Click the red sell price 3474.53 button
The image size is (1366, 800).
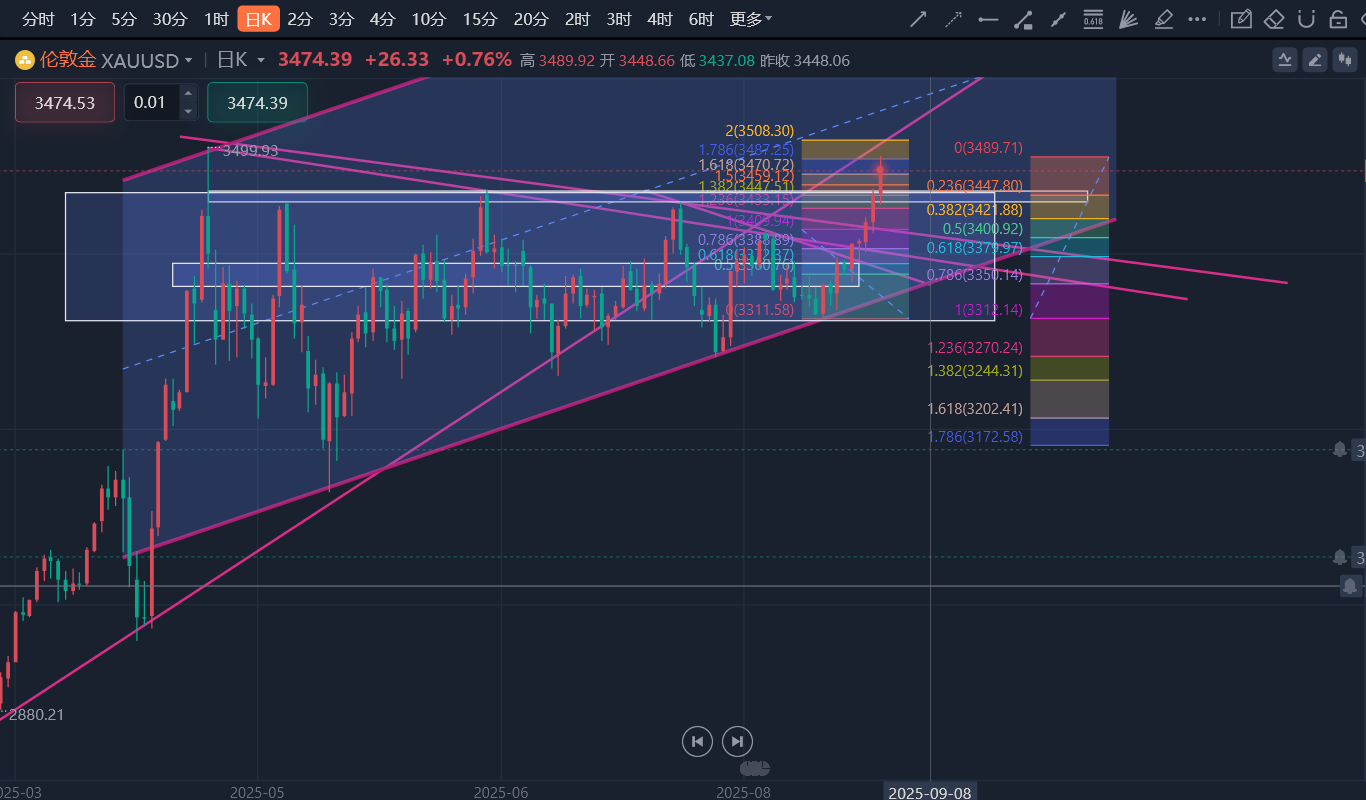pos(65,103)
